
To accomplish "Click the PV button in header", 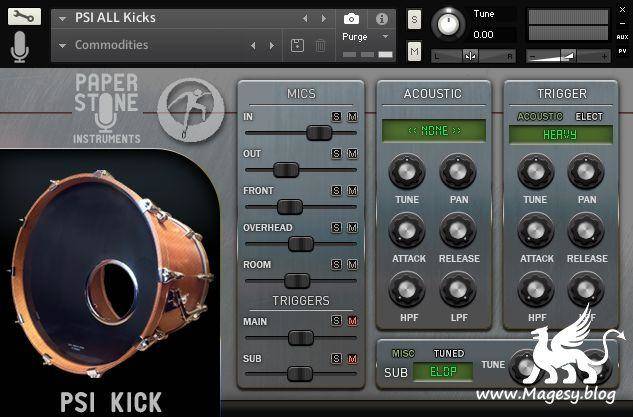I will tap(622, 51).
